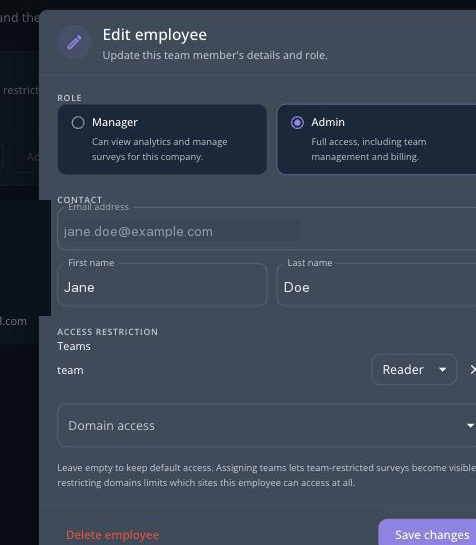The image size is (476, 545).
Task: Click the ACCESS RESTRICTION section heading
Action: pos(107,332)
